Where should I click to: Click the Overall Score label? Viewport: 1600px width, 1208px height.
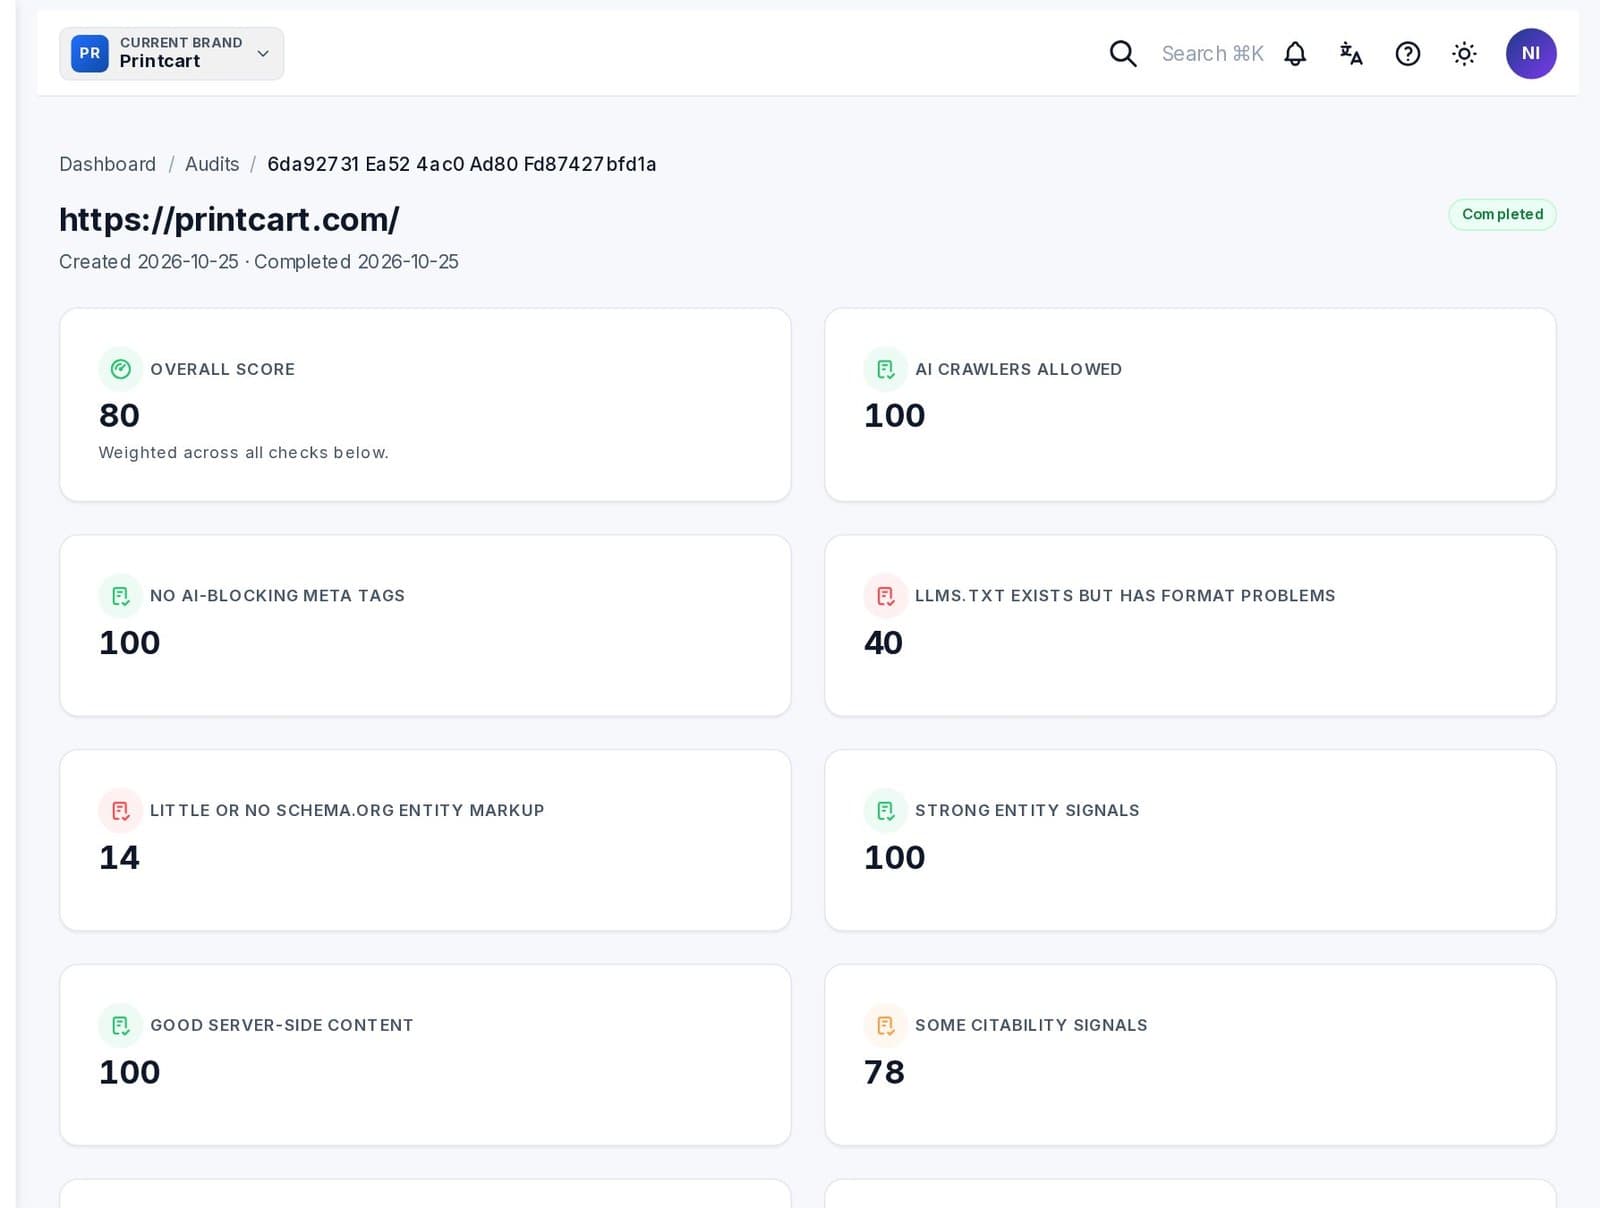(222, 369)
